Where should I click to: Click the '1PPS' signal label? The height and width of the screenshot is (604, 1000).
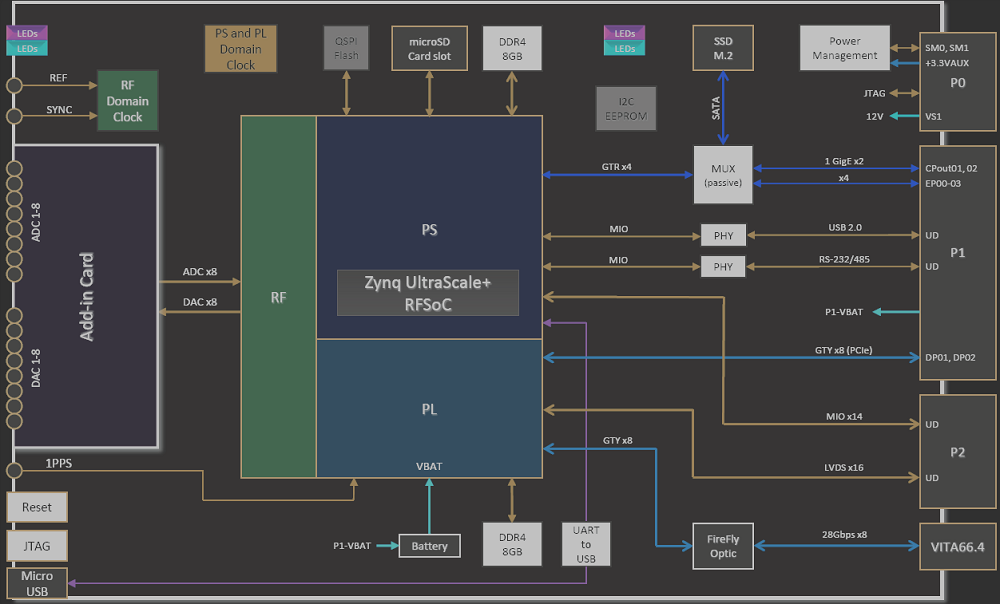point(59,464)
